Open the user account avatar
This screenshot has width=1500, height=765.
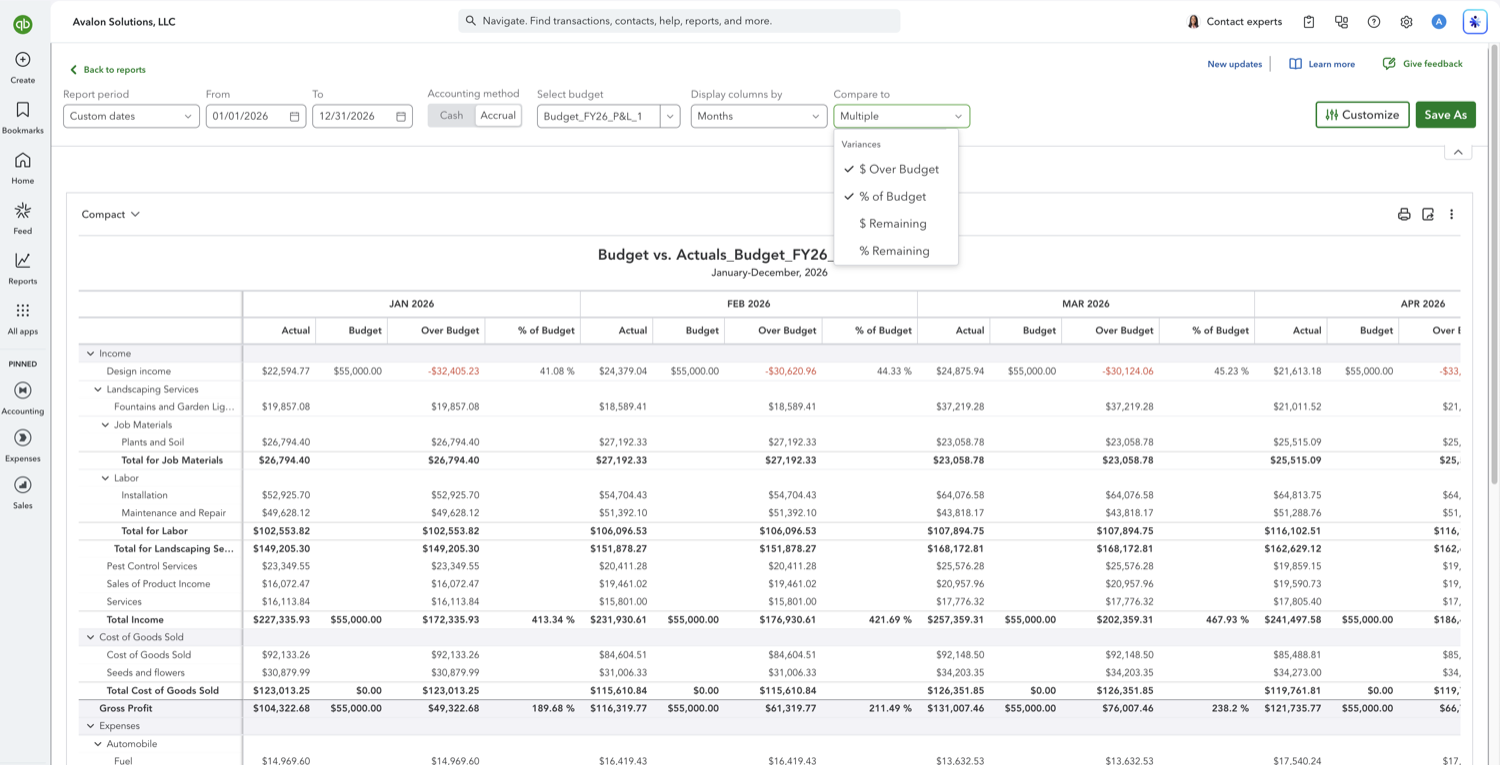pyautogui.click(x=1439, y=22)
